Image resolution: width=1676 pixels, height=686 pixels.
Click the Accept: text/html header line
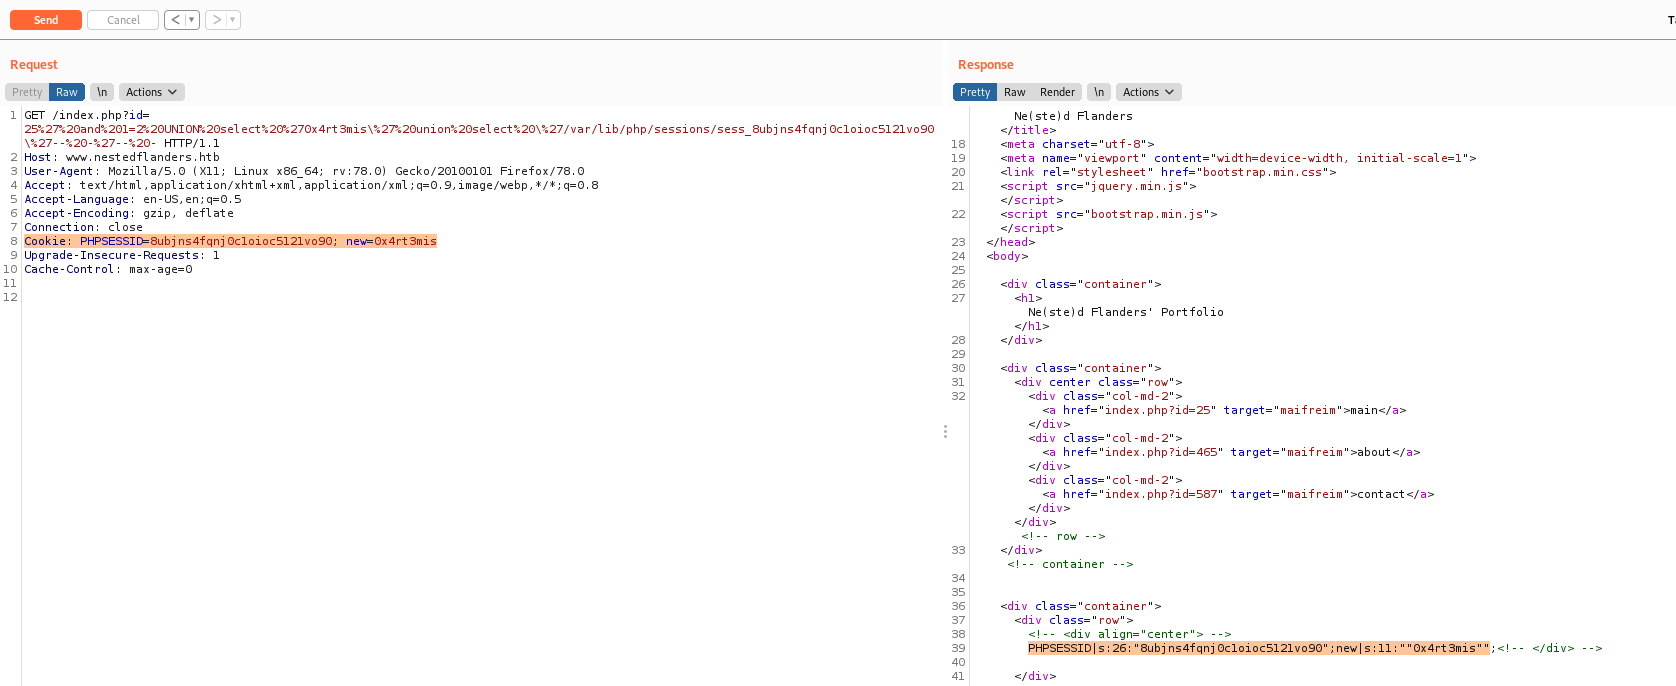click(311, 185)
